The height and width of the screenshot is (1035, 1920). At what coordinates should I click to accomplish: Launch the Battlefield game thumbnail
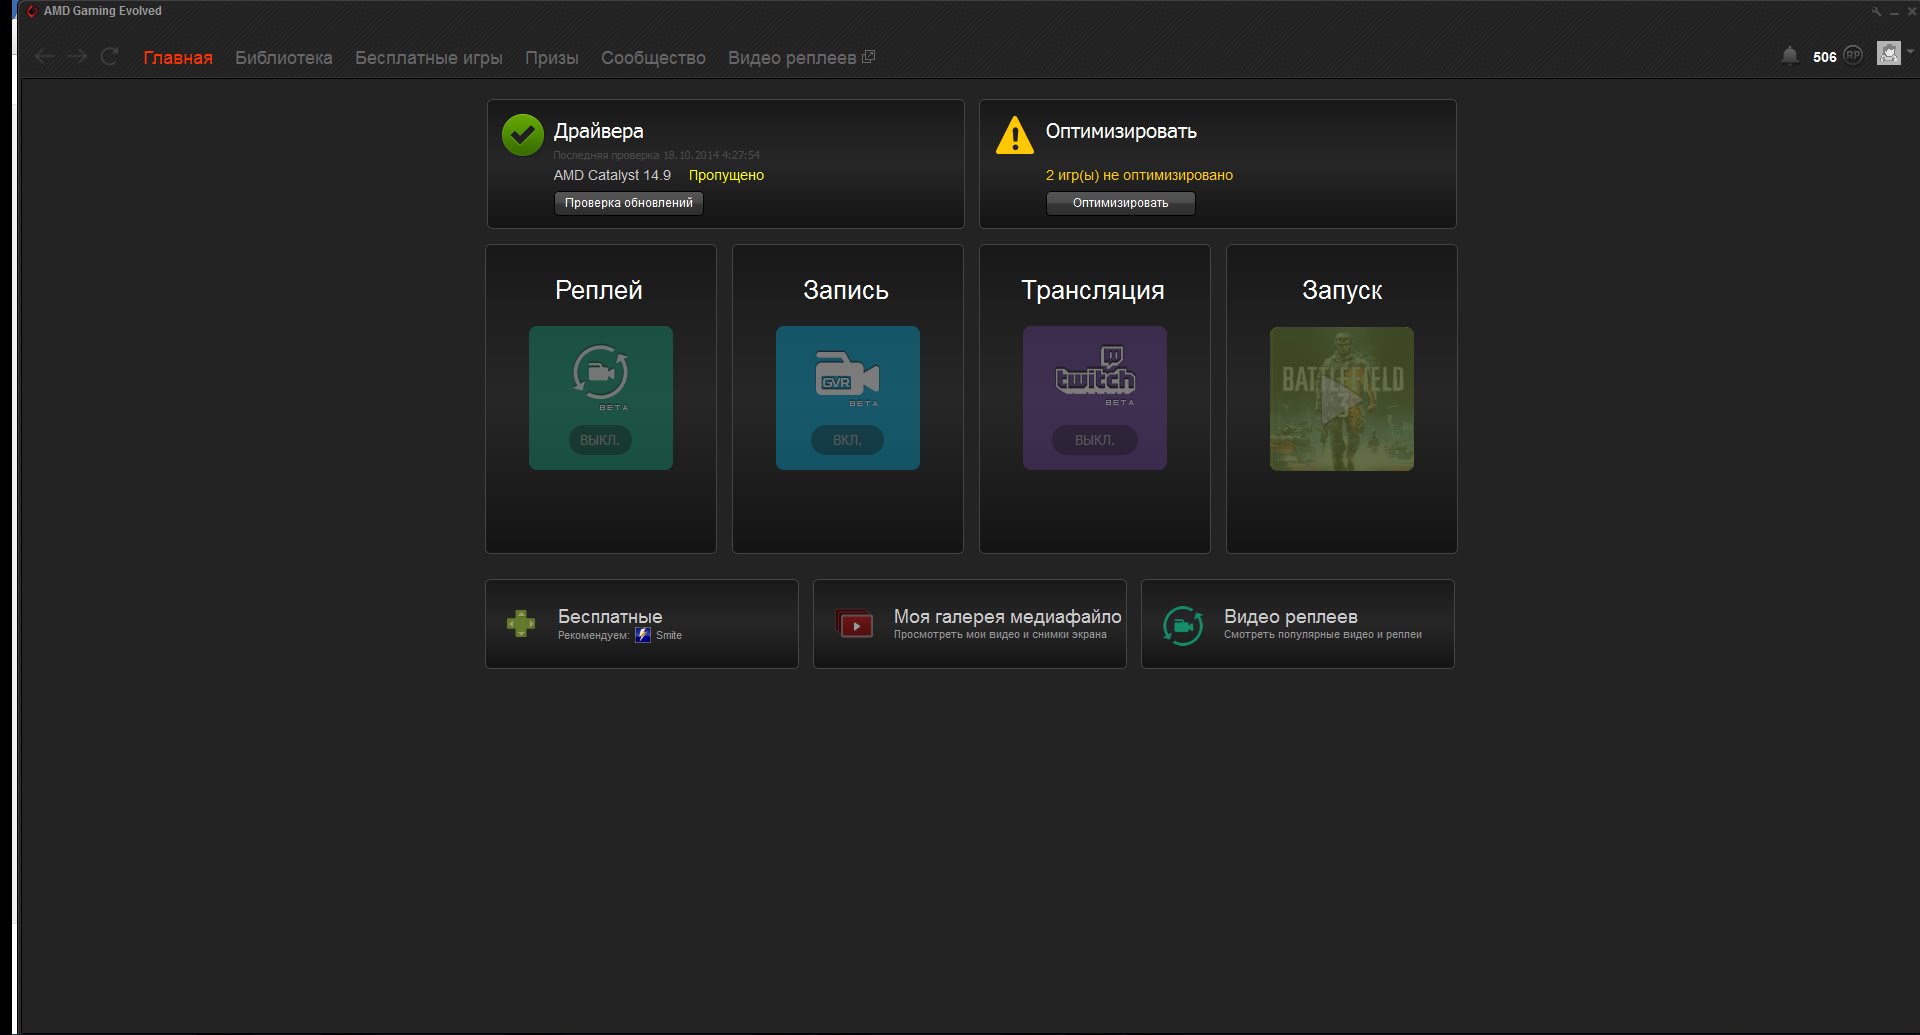[1342, 399]
